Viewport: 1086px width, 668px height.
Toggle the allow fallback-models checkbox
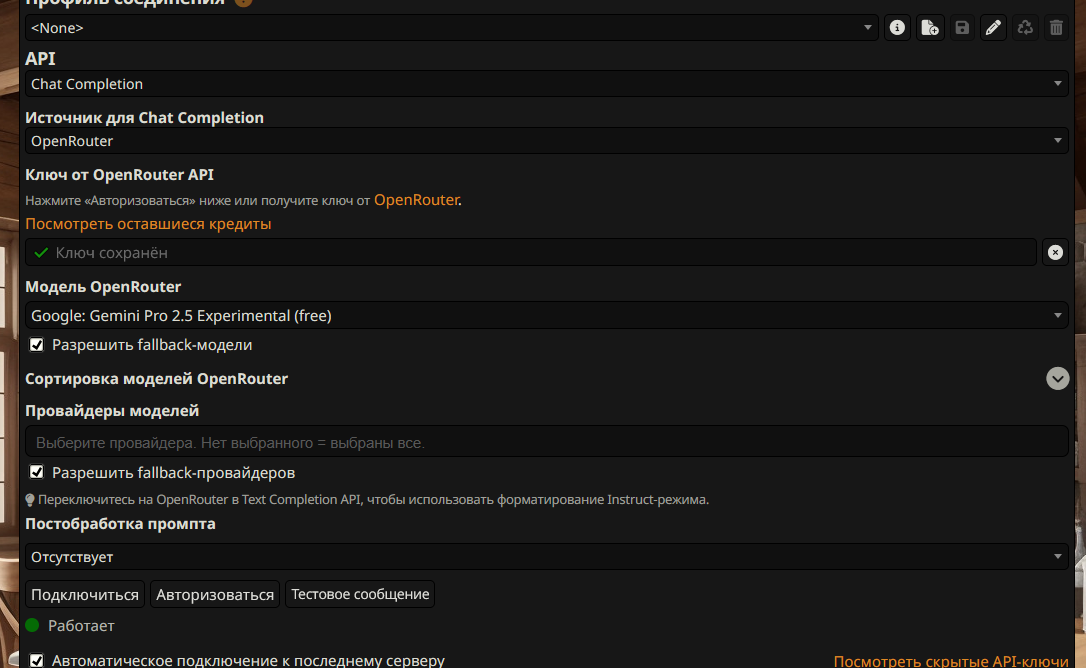click(x=37, y=344)
